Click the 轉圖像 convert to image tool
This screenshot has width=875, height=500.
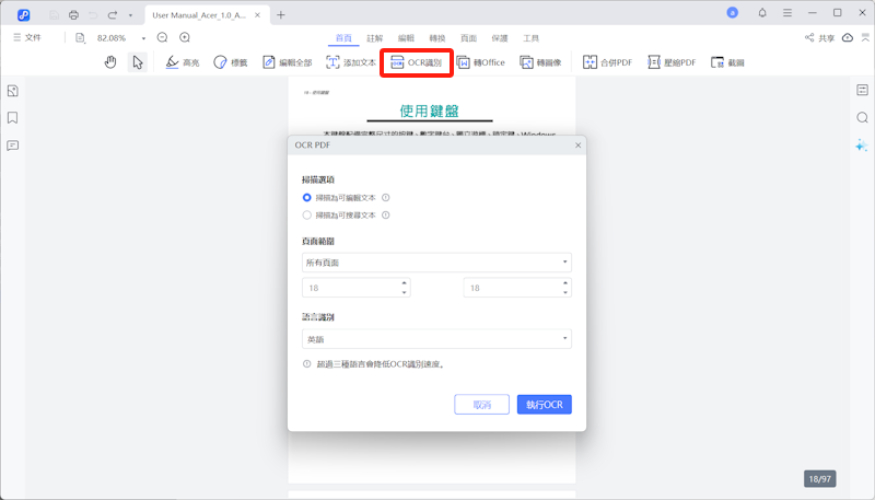click(540, 62)
